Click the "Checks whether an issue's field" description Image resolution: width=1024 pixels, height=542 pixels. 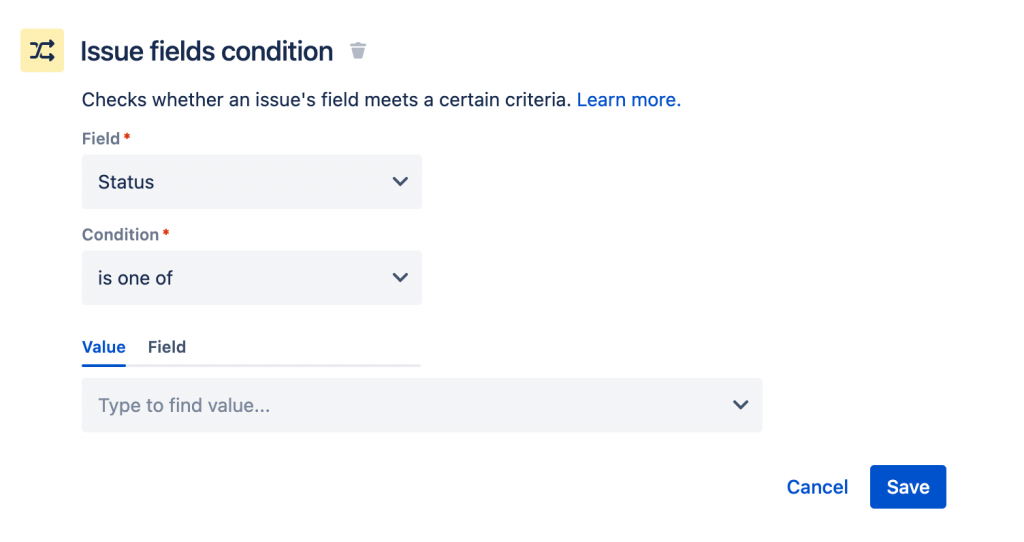pyautogui.click(x=326, y=100)
